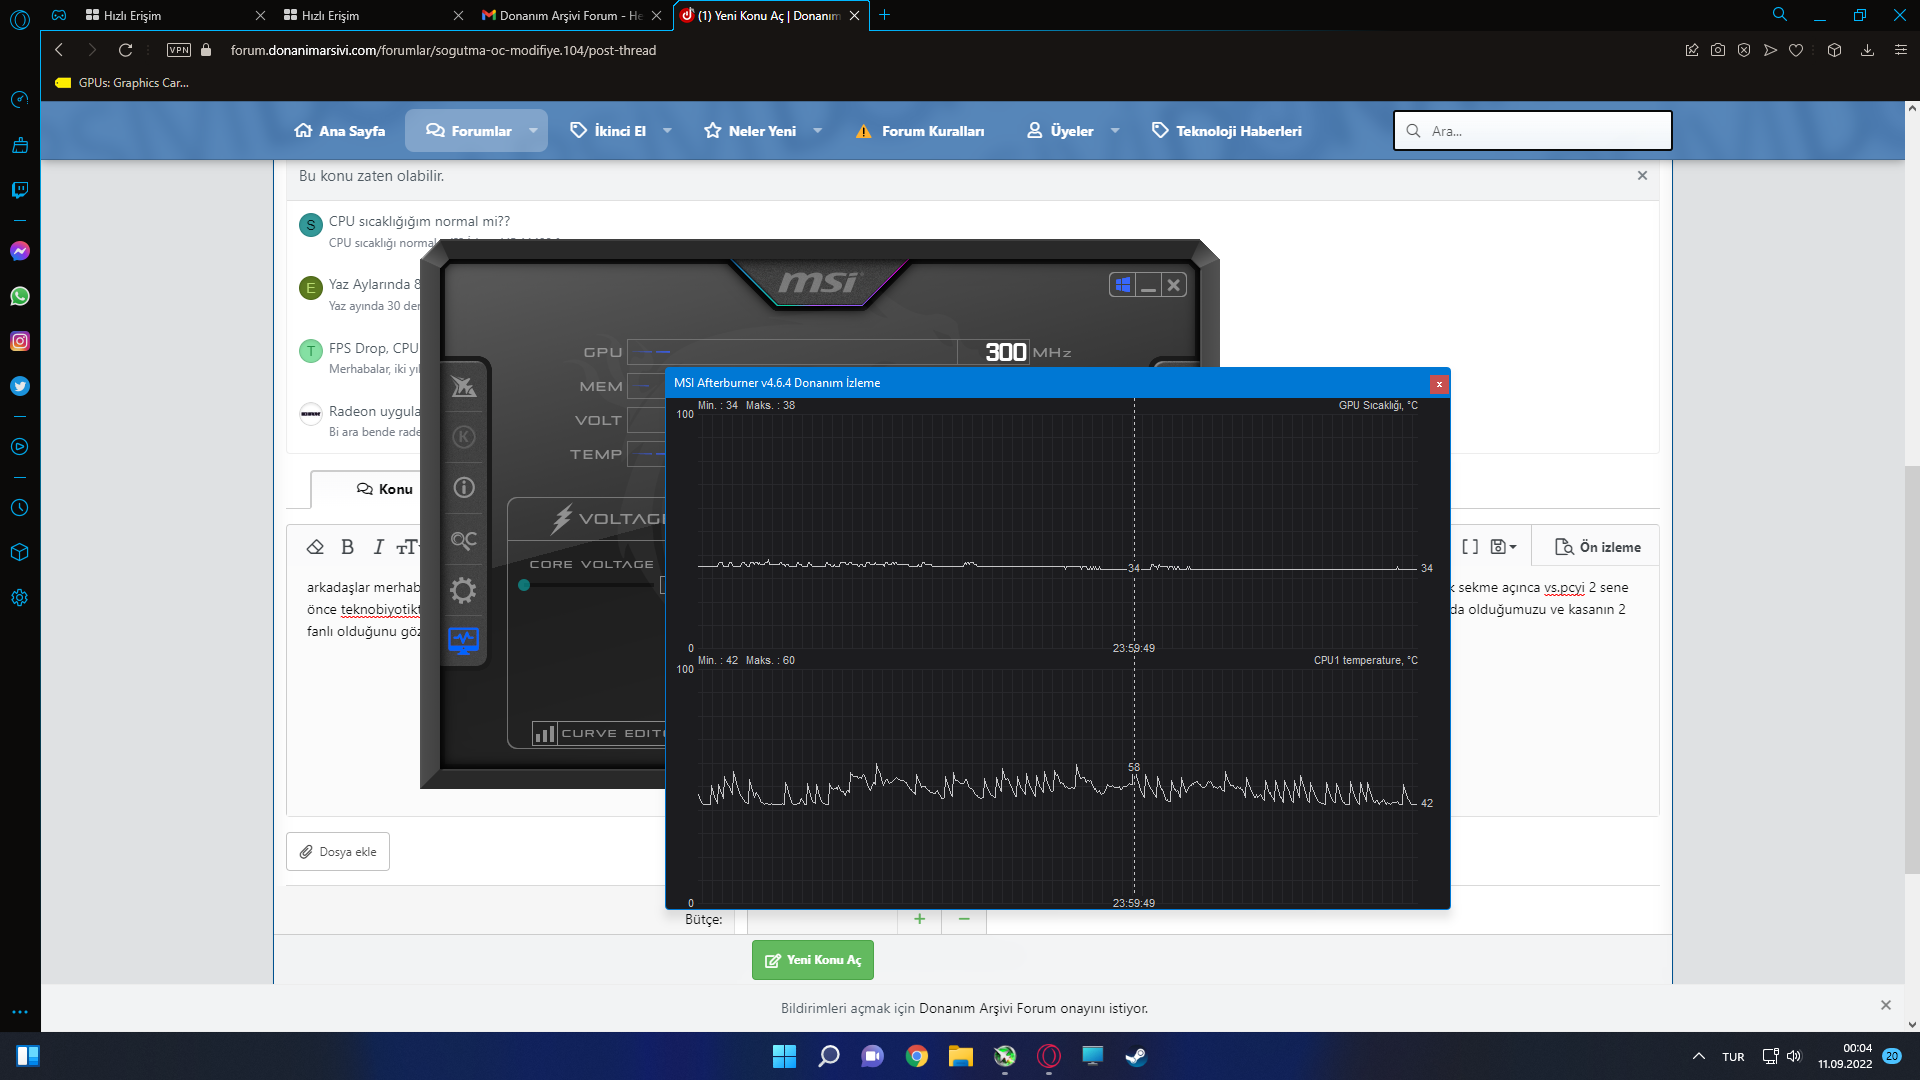
Task: Click the eraser remove-formatting icon
Action: point(315,547)
